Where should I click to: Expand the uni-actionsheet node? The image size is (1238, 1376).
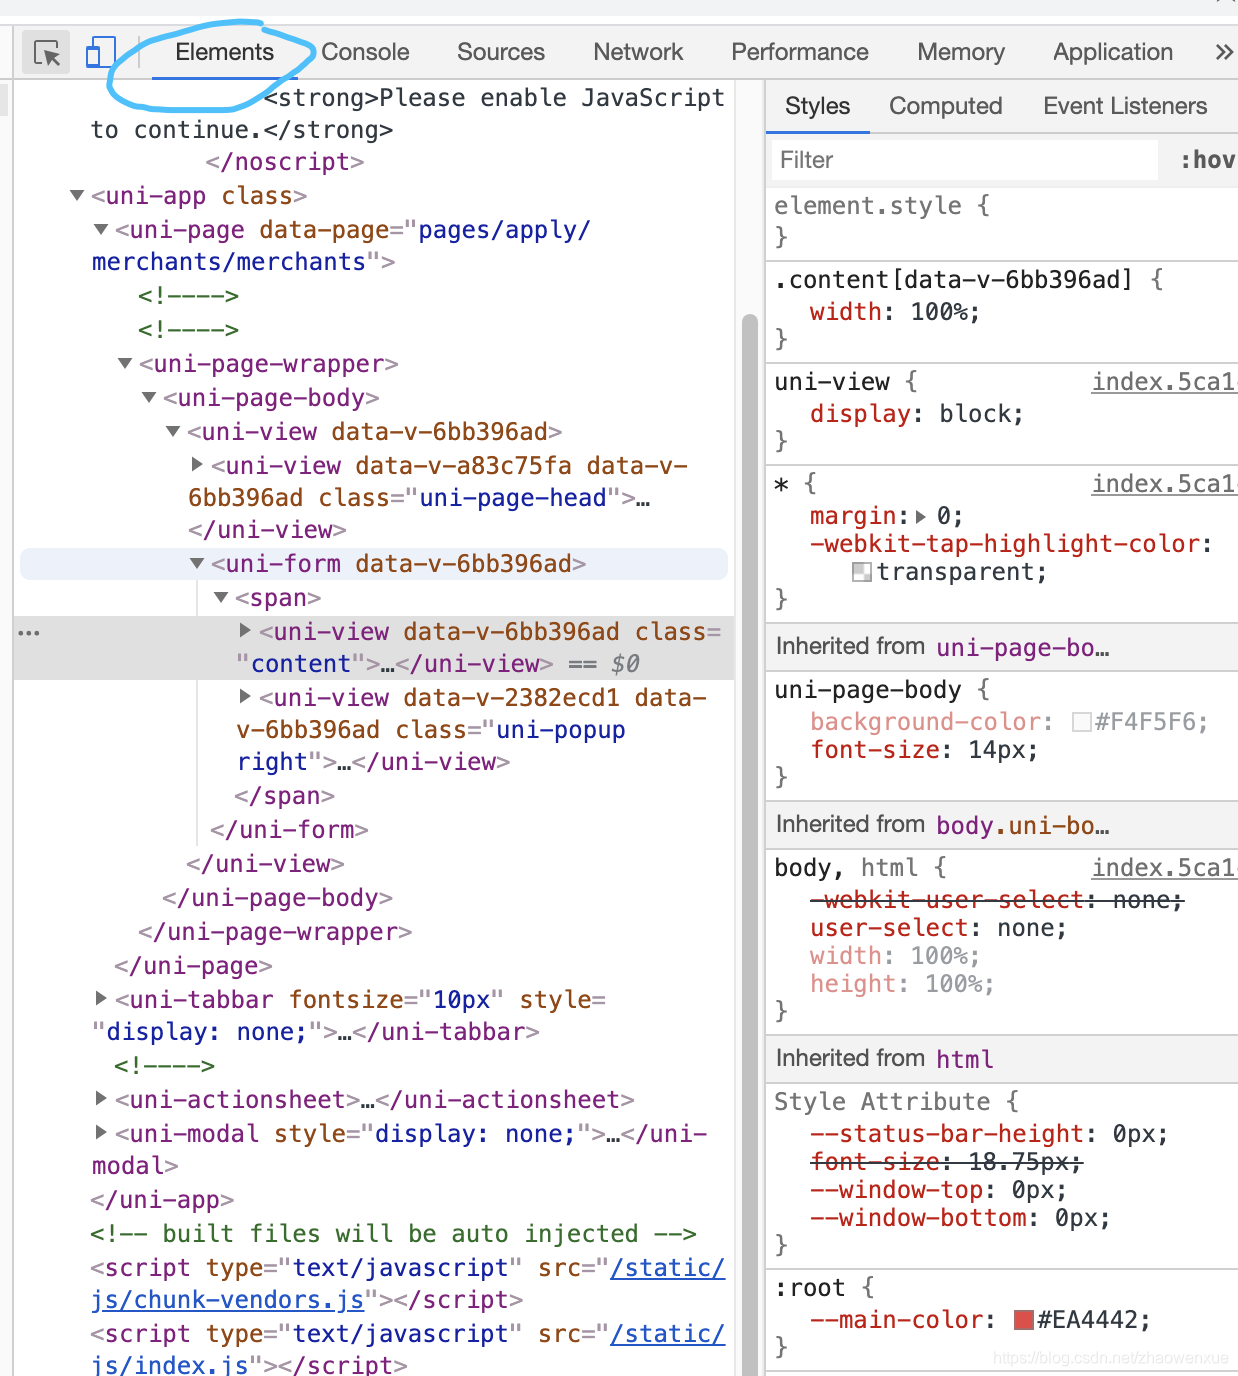point(101,1098)
